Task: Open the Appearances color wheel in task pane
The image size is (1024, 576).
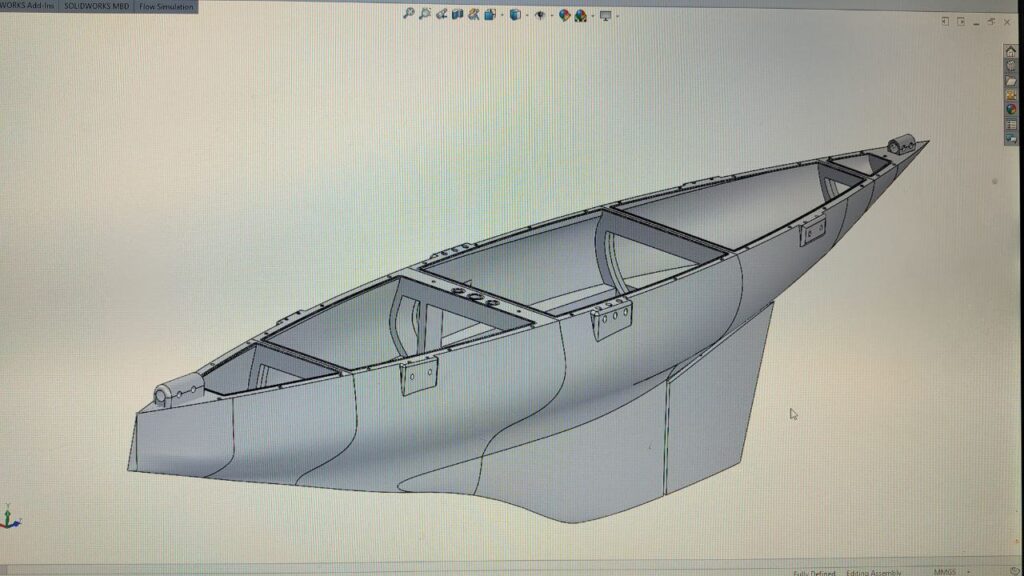Action: coord(1011,109)
